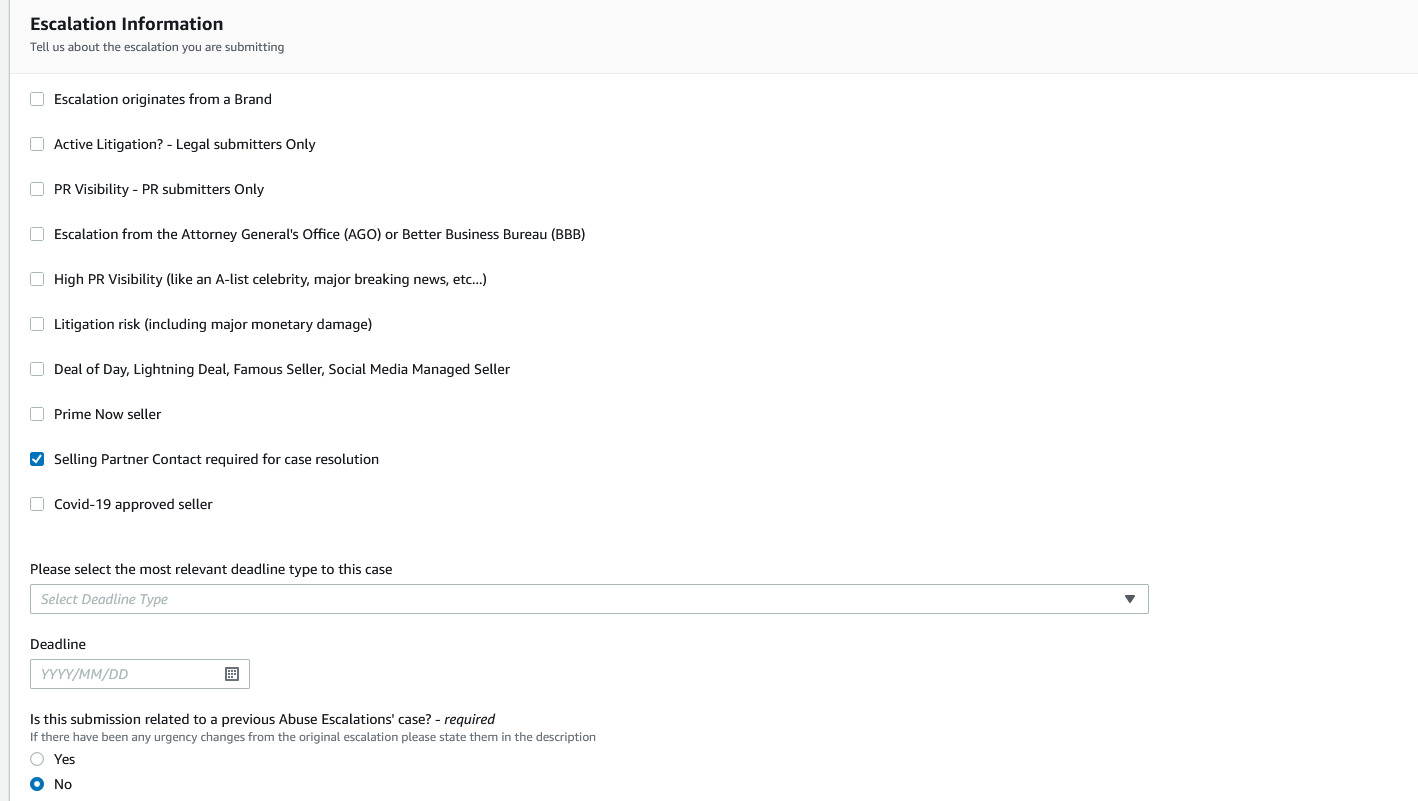Select Yes for previous Abuse Escalations case
Viewport: 1418px width, 801px height.
point(37,759)
